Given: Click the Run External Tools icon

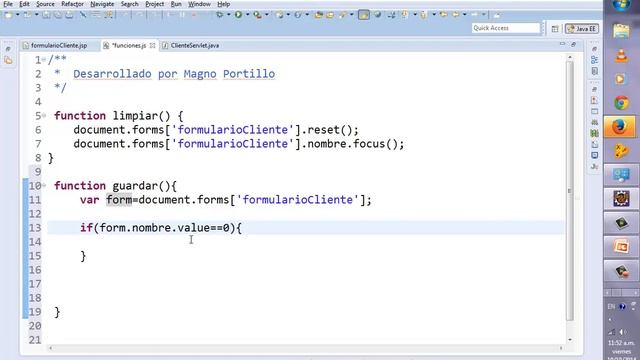Looking at the screenshot, I should tap(257, 15).
